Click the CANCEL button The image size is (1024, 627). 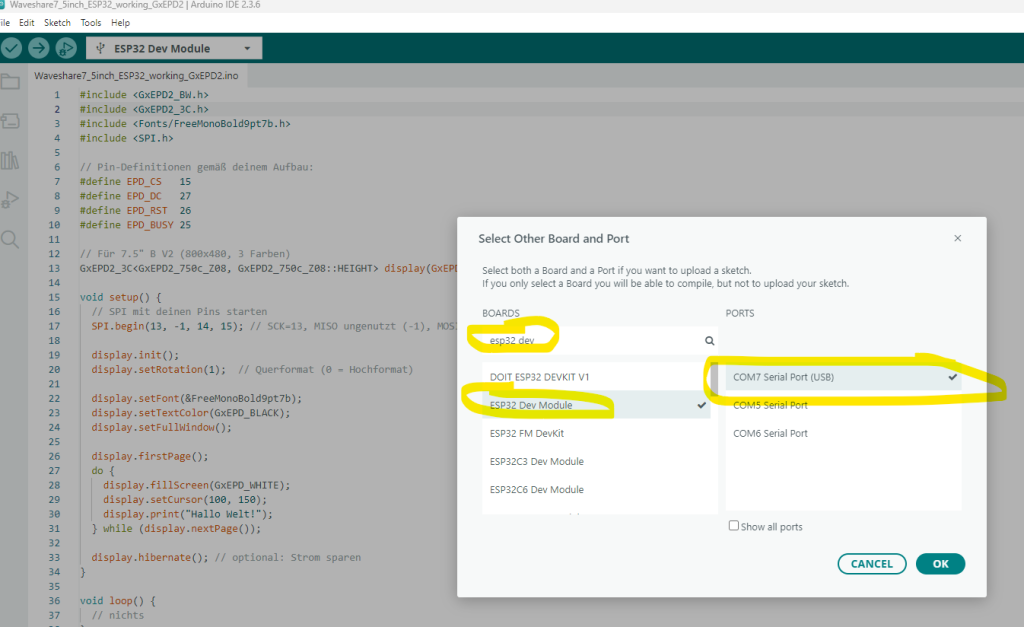(x=871, y=564)
